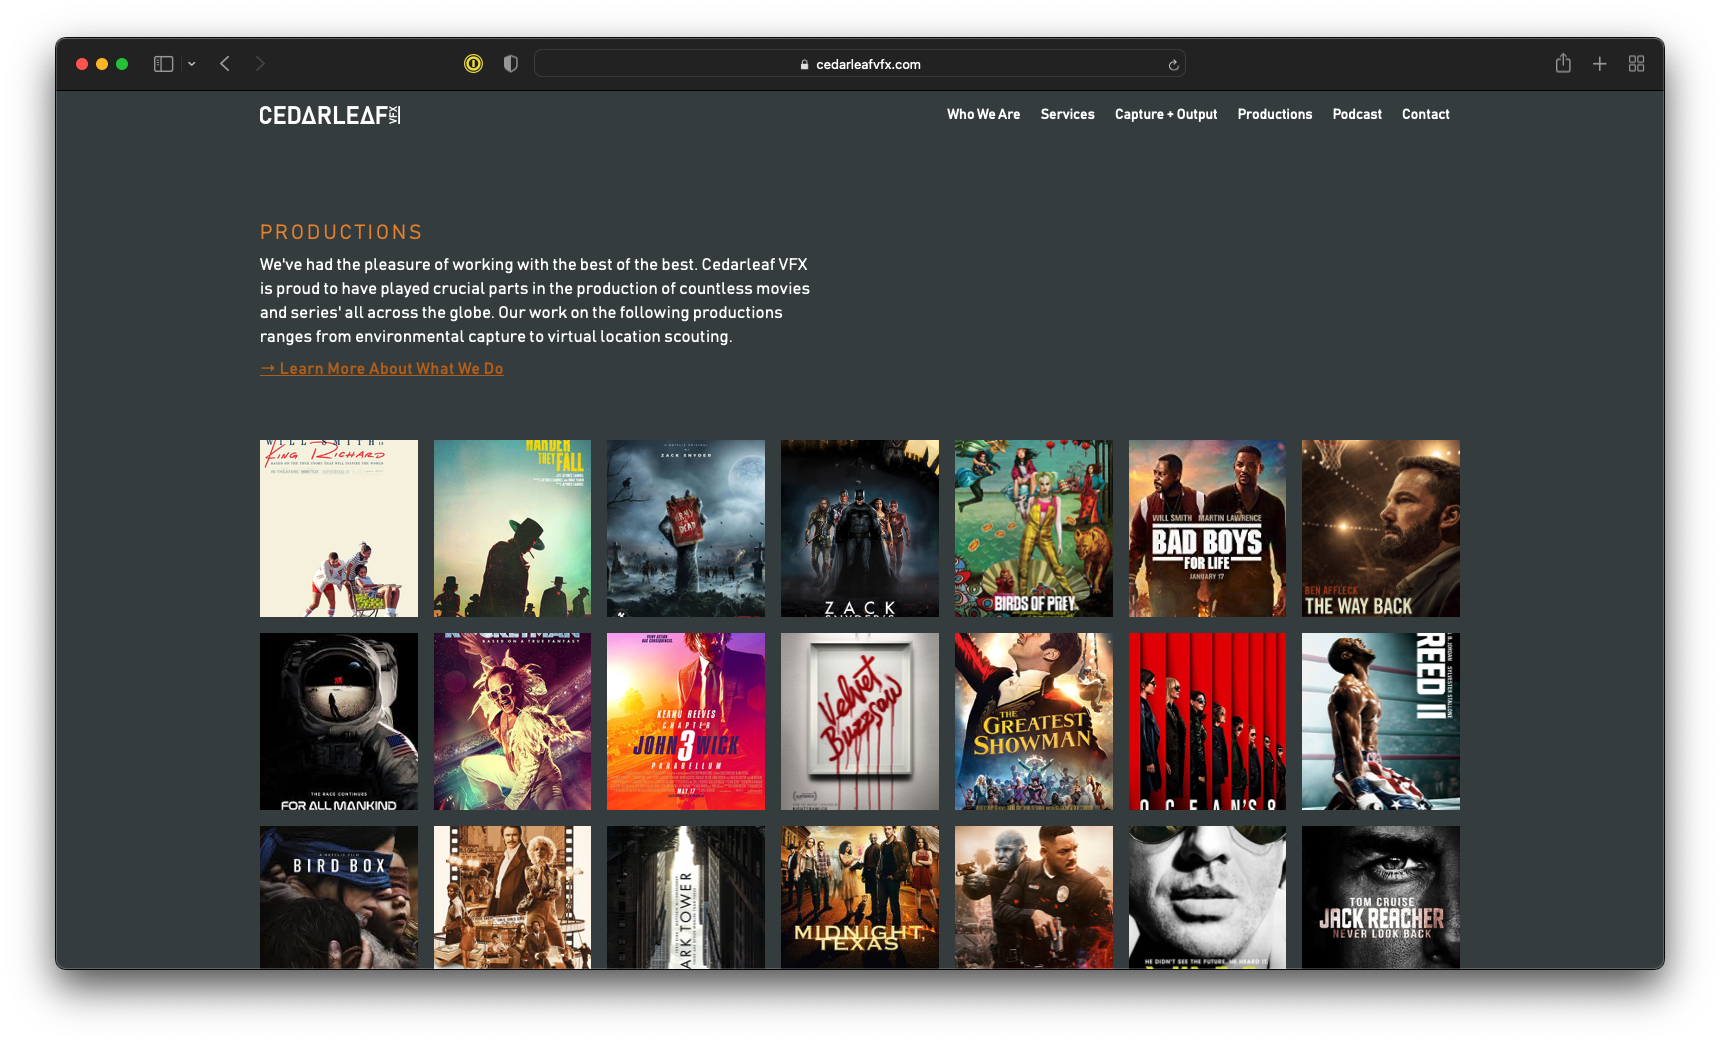Open the poster right of Bird Box

512,897
